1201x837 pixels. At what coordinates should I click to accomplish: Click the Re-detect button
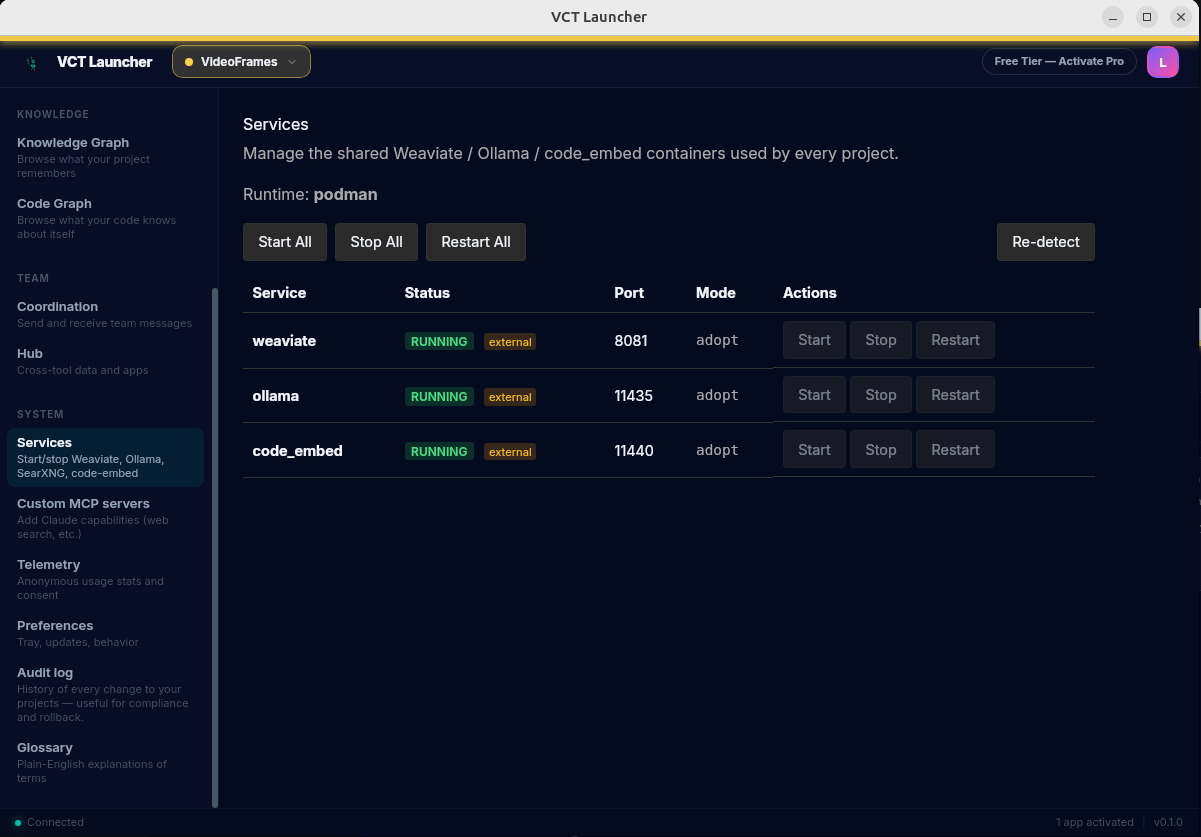click(x=1046, y=242)
